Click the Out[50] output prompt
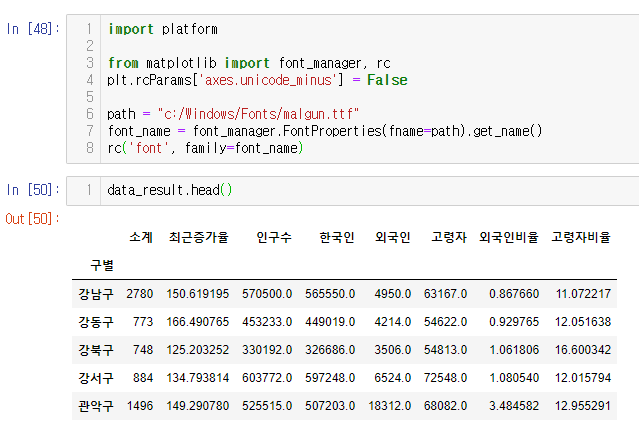639x431 pixels. pyautogui.click(x=33, y=218)
